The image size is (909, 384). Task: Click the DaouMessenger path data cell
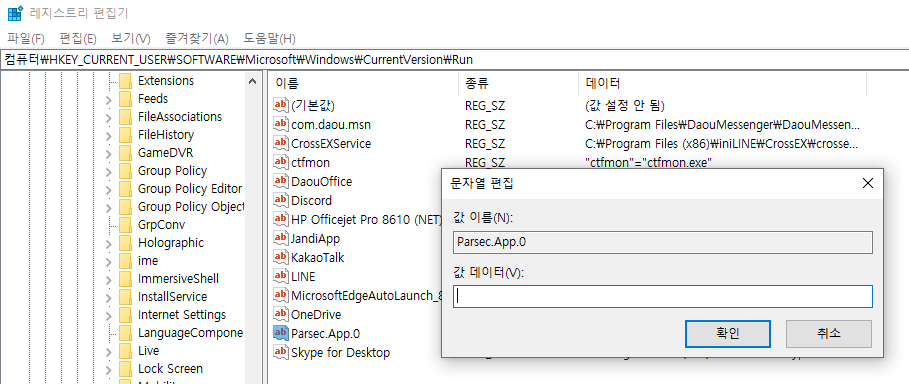[x=722, y=124]
